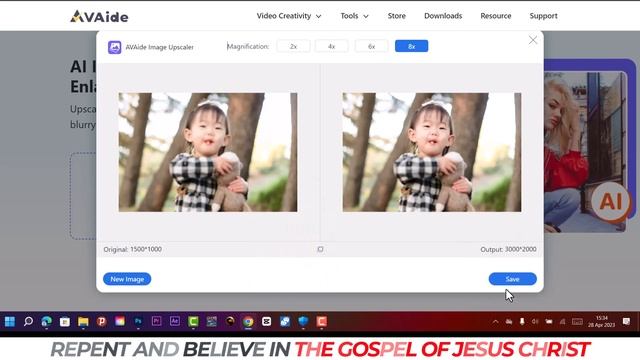The width and height of the screenshot is (640, 360).
Task: Open the notification center icon
Action: pos(627,322)
